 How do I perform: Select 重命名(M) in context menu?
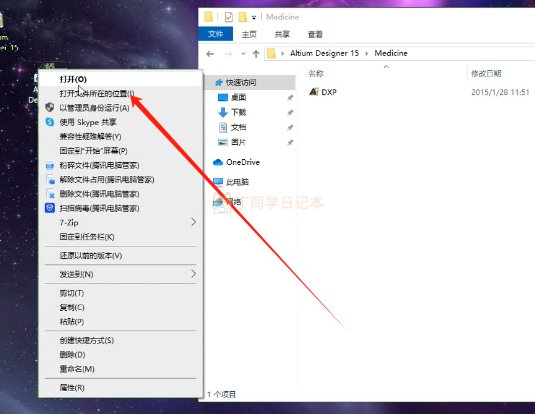point(120,369)
